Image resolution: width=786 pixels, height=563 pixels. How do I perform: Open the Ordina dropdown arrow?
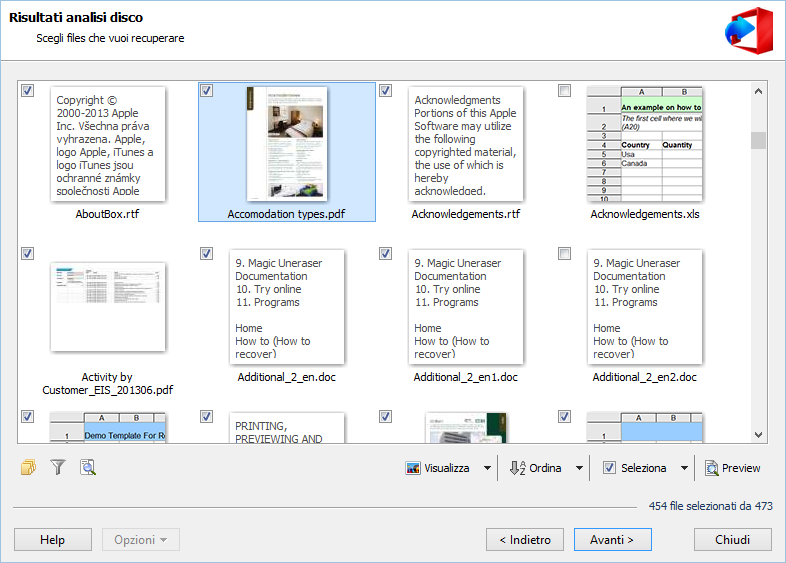pos(579,468)
